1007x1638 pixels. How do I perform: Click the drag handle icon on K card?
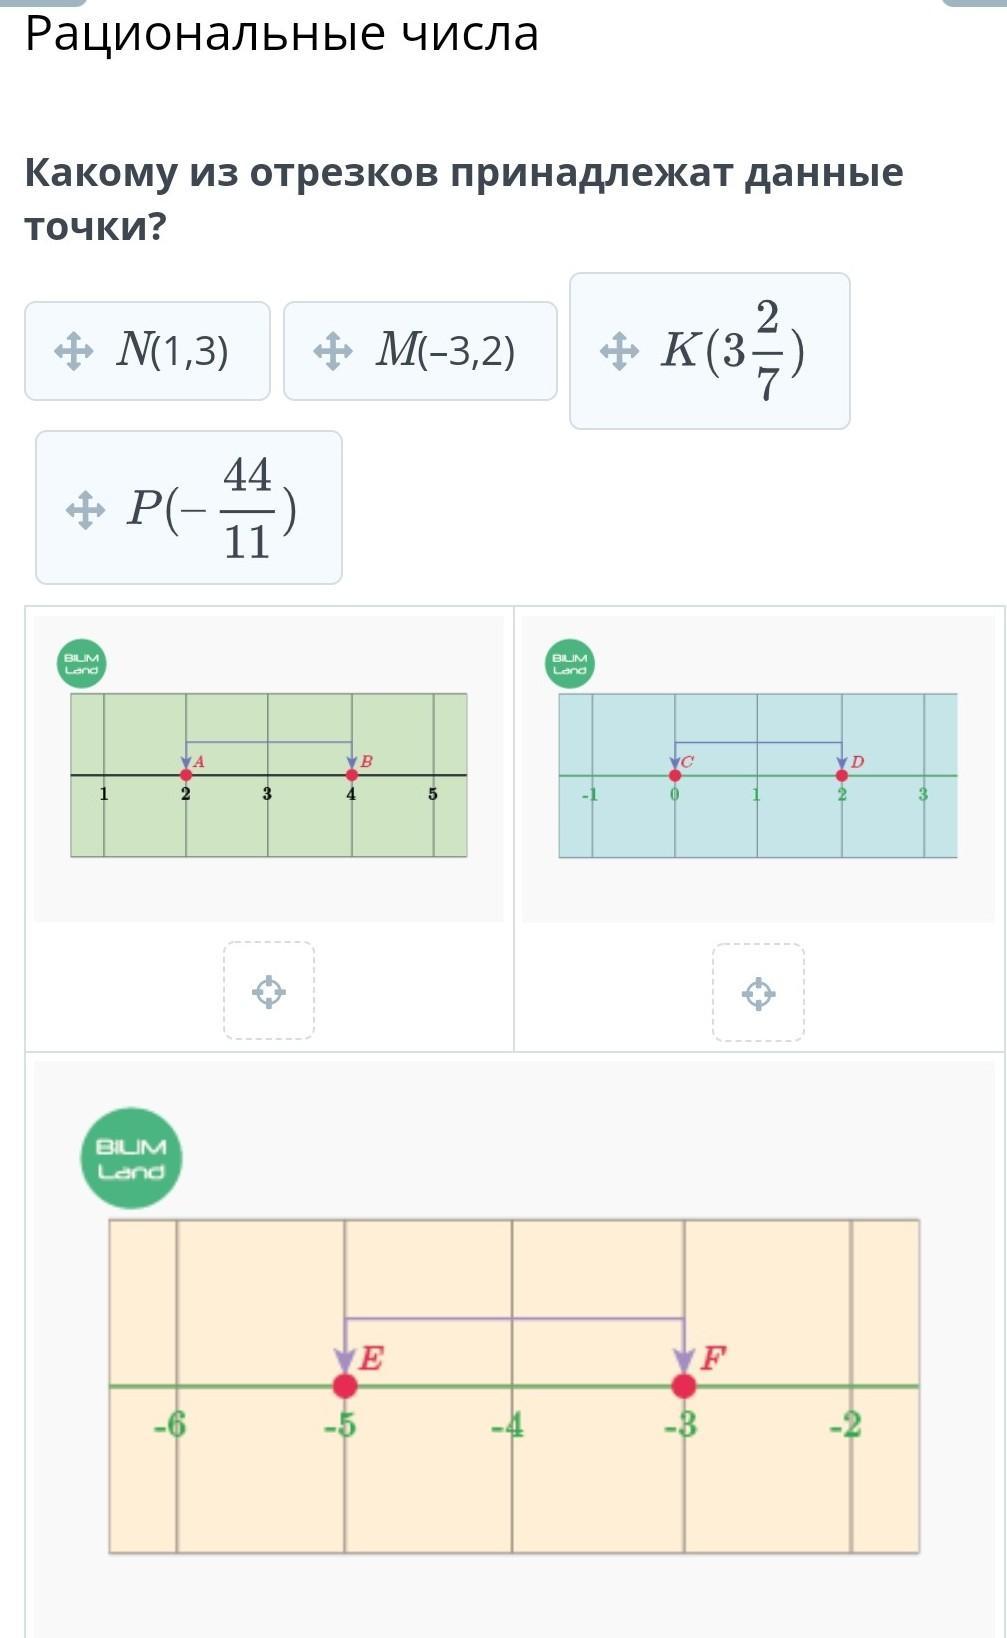click(619, 351)
